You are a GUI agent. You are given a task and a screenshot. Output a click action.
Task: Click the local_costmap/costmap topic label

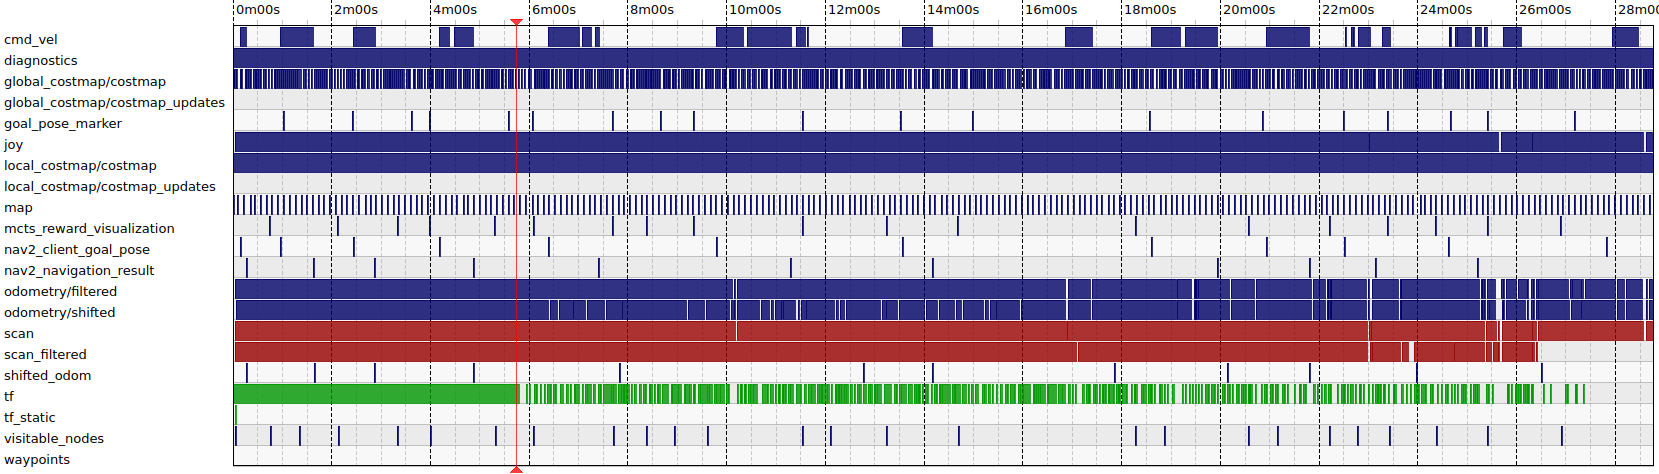coord(80,166)
